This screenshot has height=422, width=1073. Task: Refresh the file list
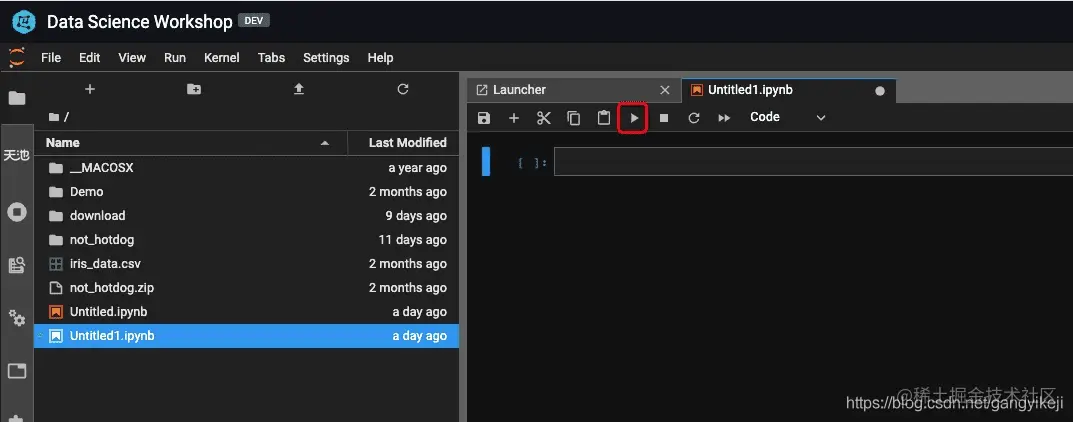(403, 89)
